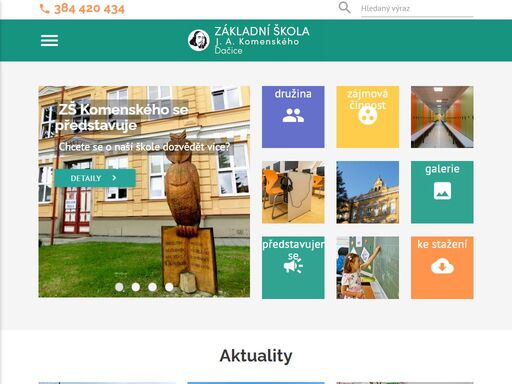Open the ke stažení download cloud tile

(442, 268)
